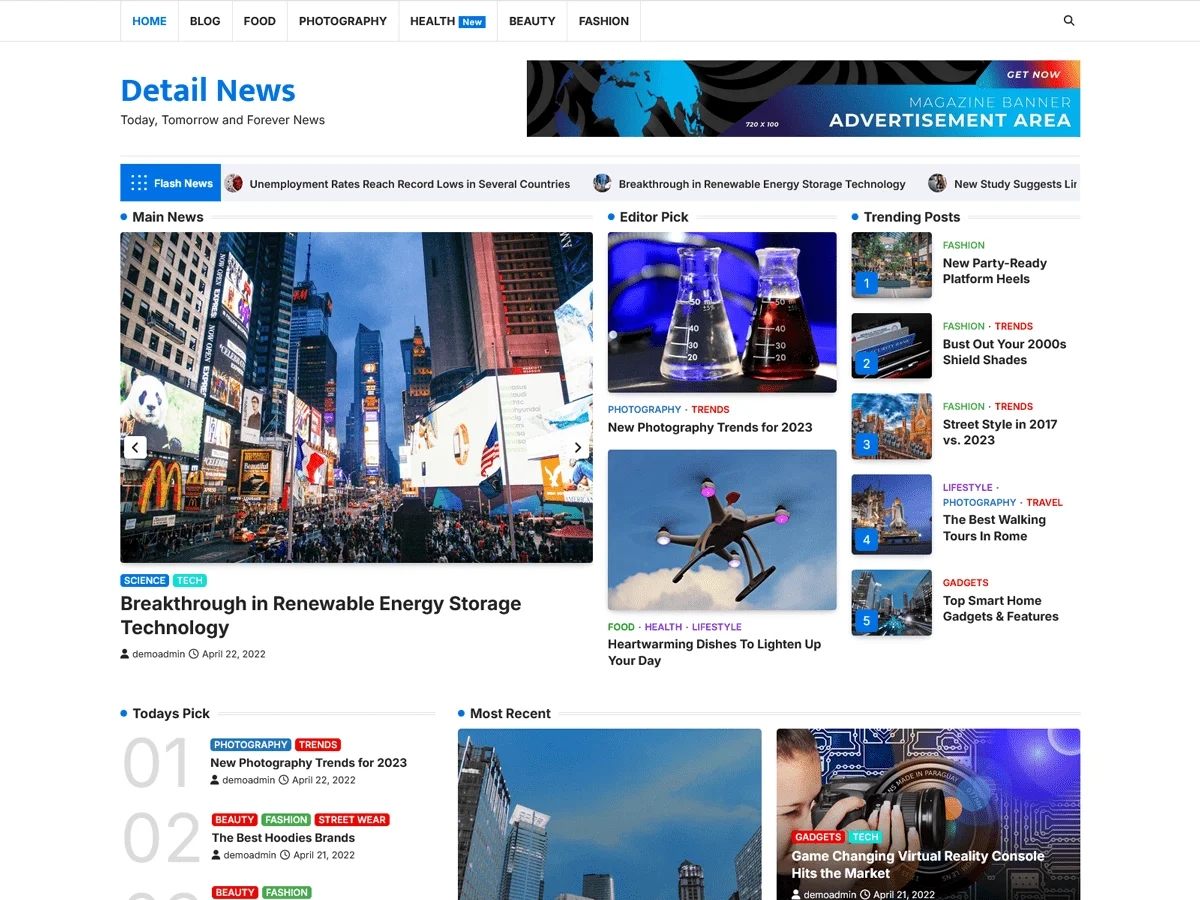The height and width of the screenshot is (900, 1200).
Task: Click the previous slide arrow on main slider
Action: coord(135,448)
